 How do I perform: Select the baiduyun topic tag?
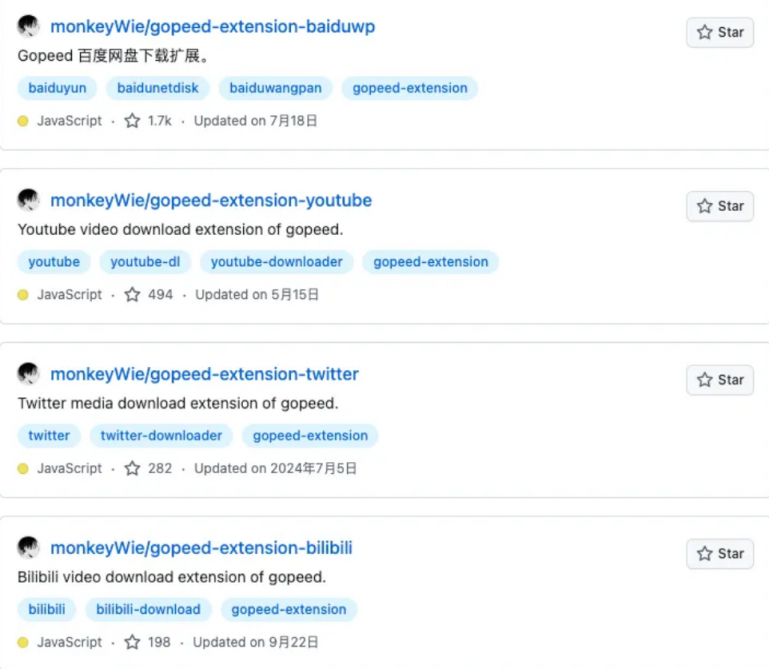pyautogui.click(x=57, y=88)
